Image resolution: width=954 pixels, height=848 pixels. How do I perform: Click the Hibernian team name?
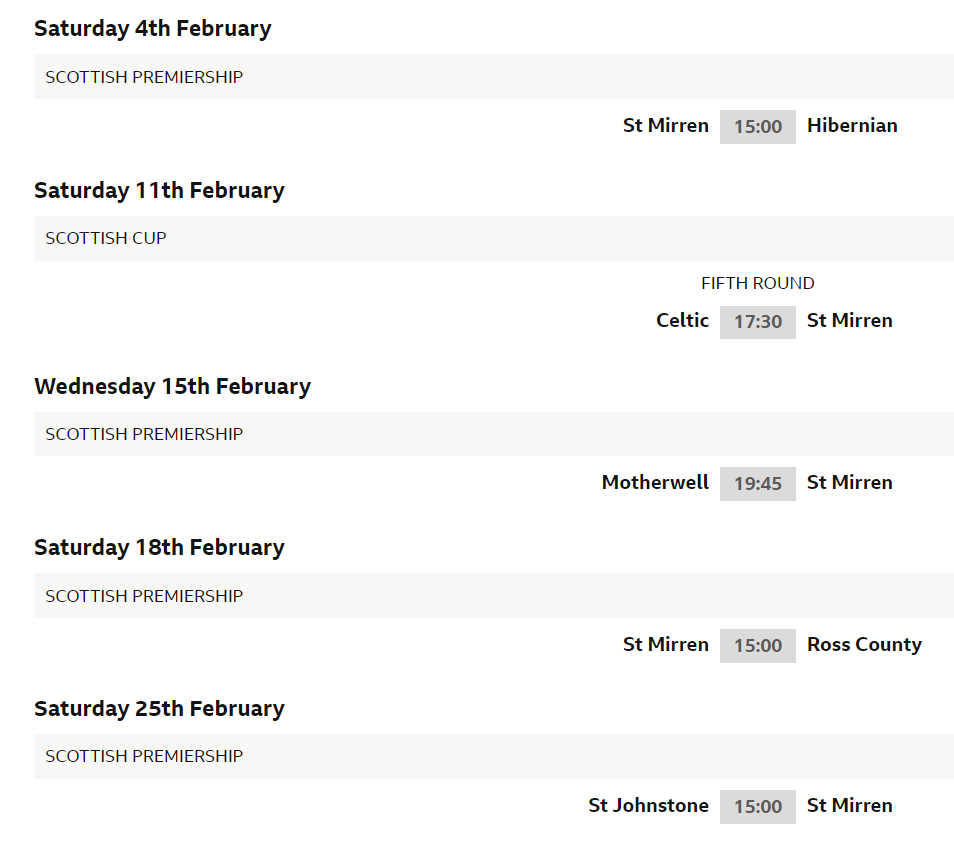(852, 126)
